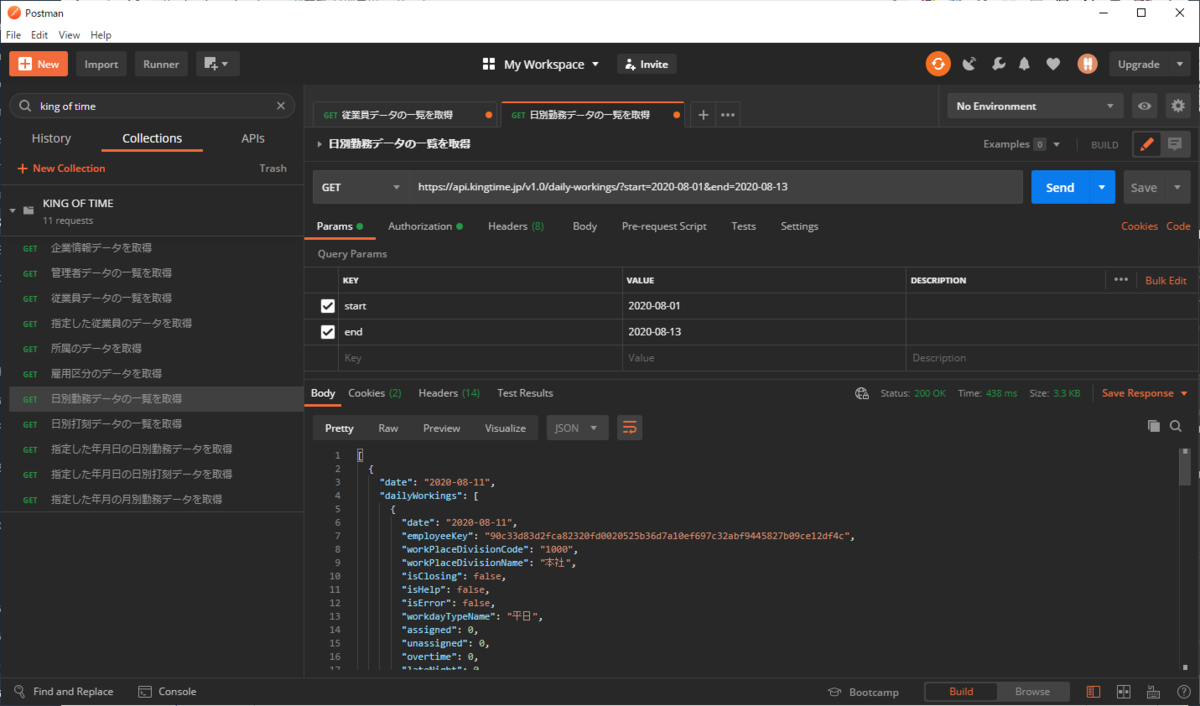The width and height of the screenshot is (1200, 706).
Task: Toggle line wrap icon in response viewer
Action: tap(629, 428)
